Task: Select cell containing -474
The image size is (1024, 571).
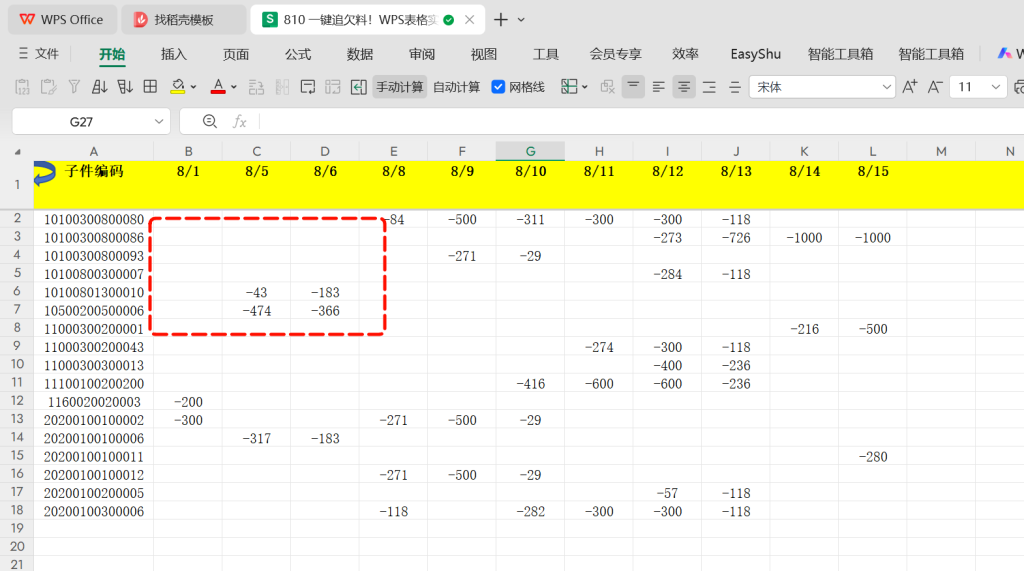Action: [257, 311]
